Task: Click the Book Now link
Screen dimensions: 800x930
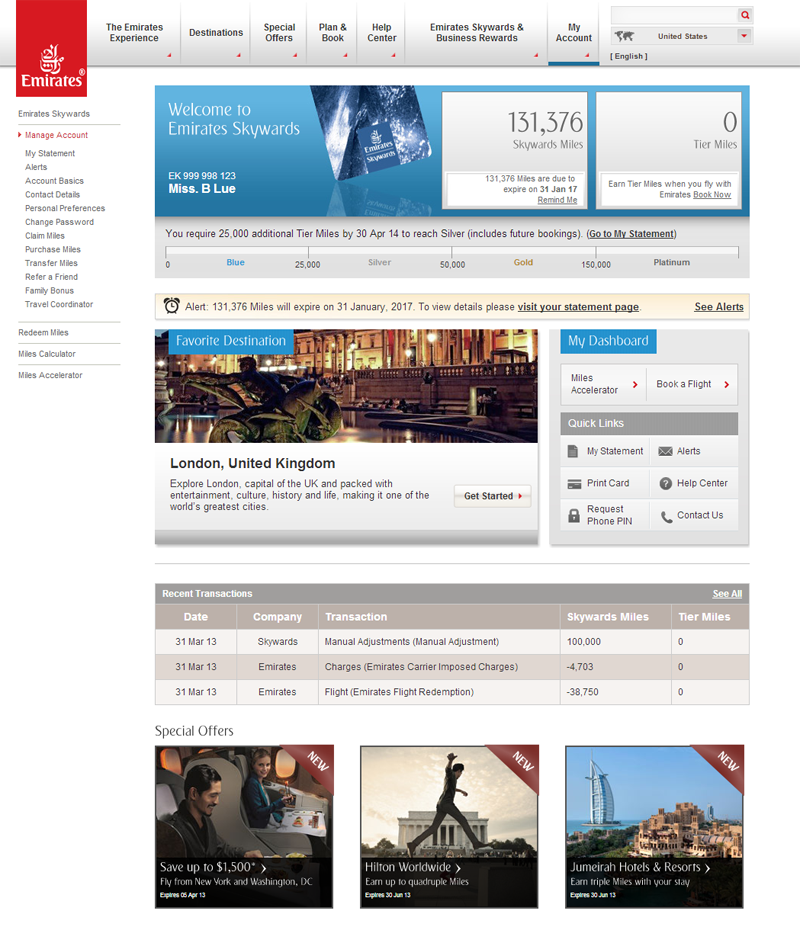Action: coord(712,195)
